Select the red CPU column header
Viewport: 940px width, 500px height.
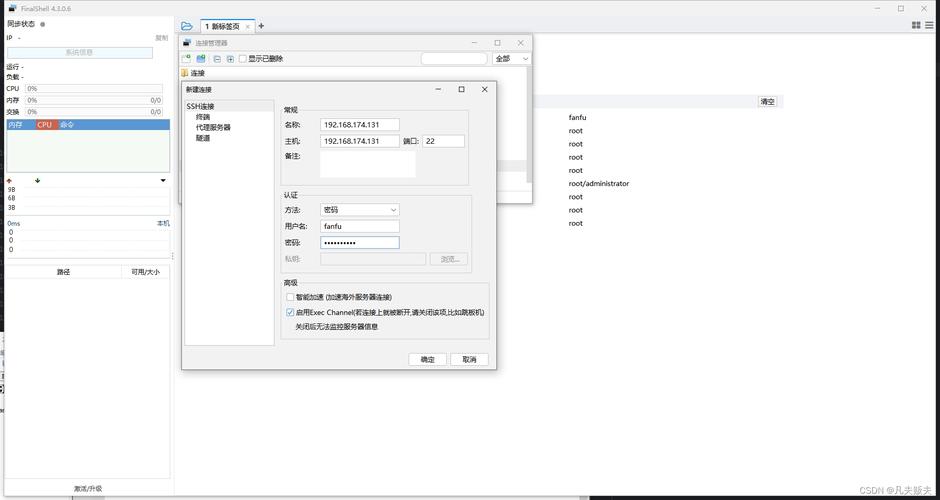coord(44,125)
